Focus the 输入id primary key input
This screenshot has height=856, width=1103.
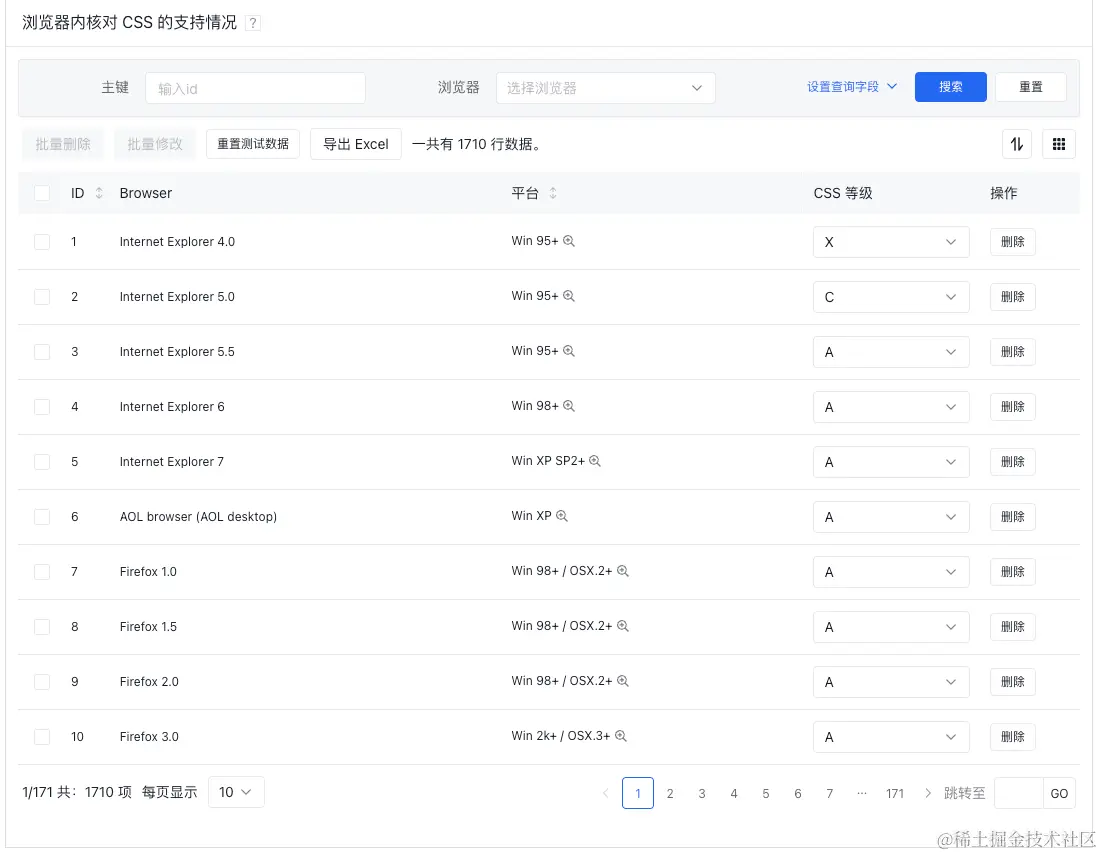pyautogui.click(x=255, y=88)
